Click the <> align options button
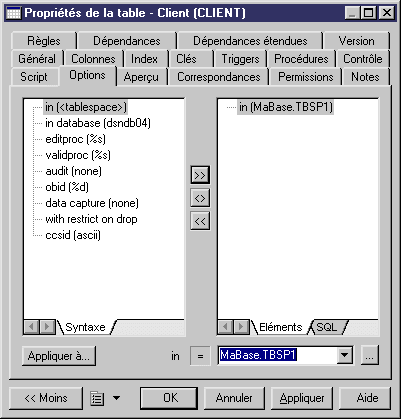 coord(200,198)
